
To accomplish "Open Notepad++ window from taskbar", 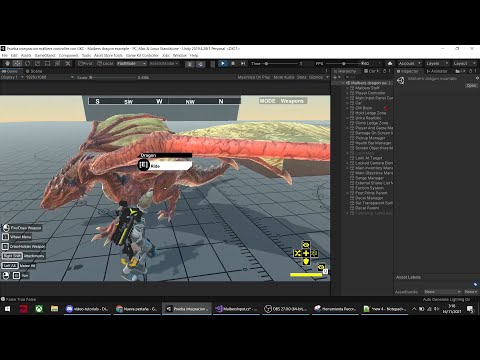I will [384, 309].
